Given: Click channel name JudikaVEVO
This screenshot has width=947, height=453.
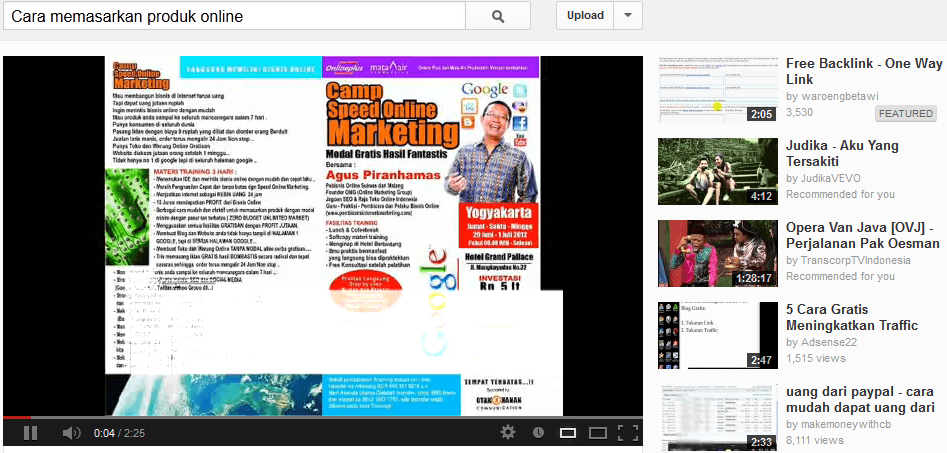Looking at the screenshot, I should point(830,178).
